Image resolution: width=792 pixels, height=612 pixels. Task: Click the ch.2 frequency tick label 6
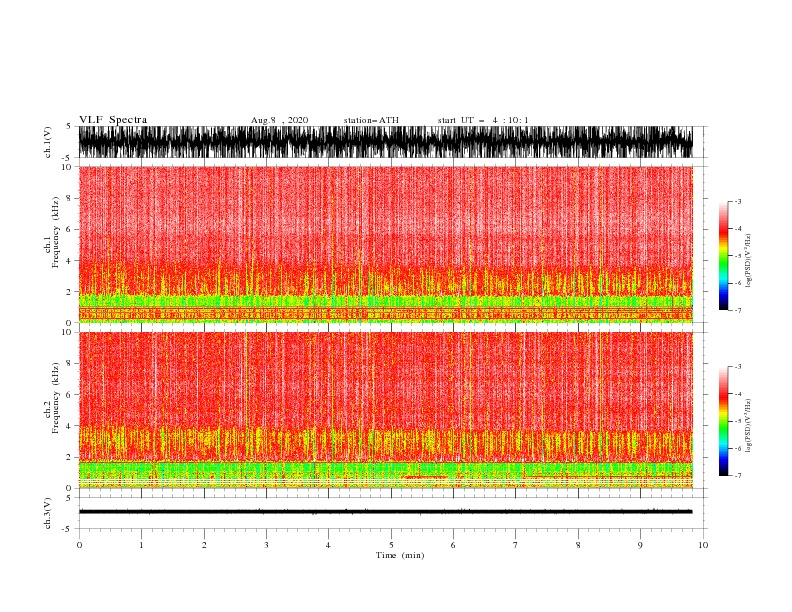coord(69,395)
